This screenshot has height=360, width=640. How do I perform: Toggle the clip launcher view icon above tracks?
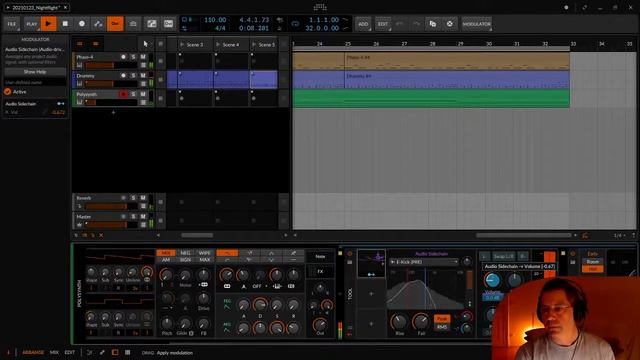(96, 44)
